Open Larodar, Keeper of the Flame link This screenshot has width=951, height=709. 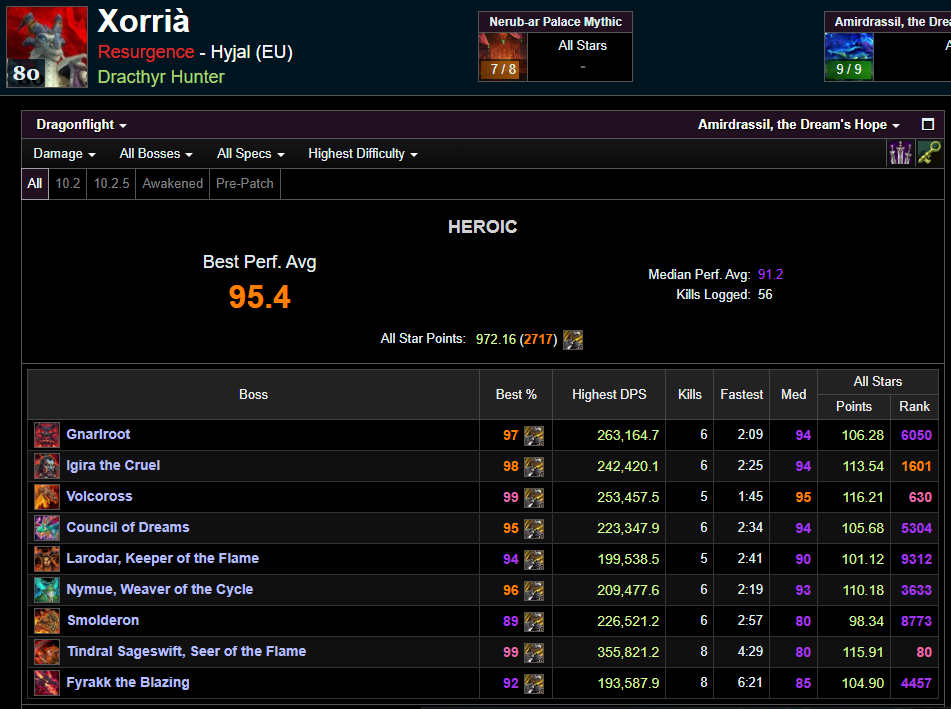click(163, 558)
